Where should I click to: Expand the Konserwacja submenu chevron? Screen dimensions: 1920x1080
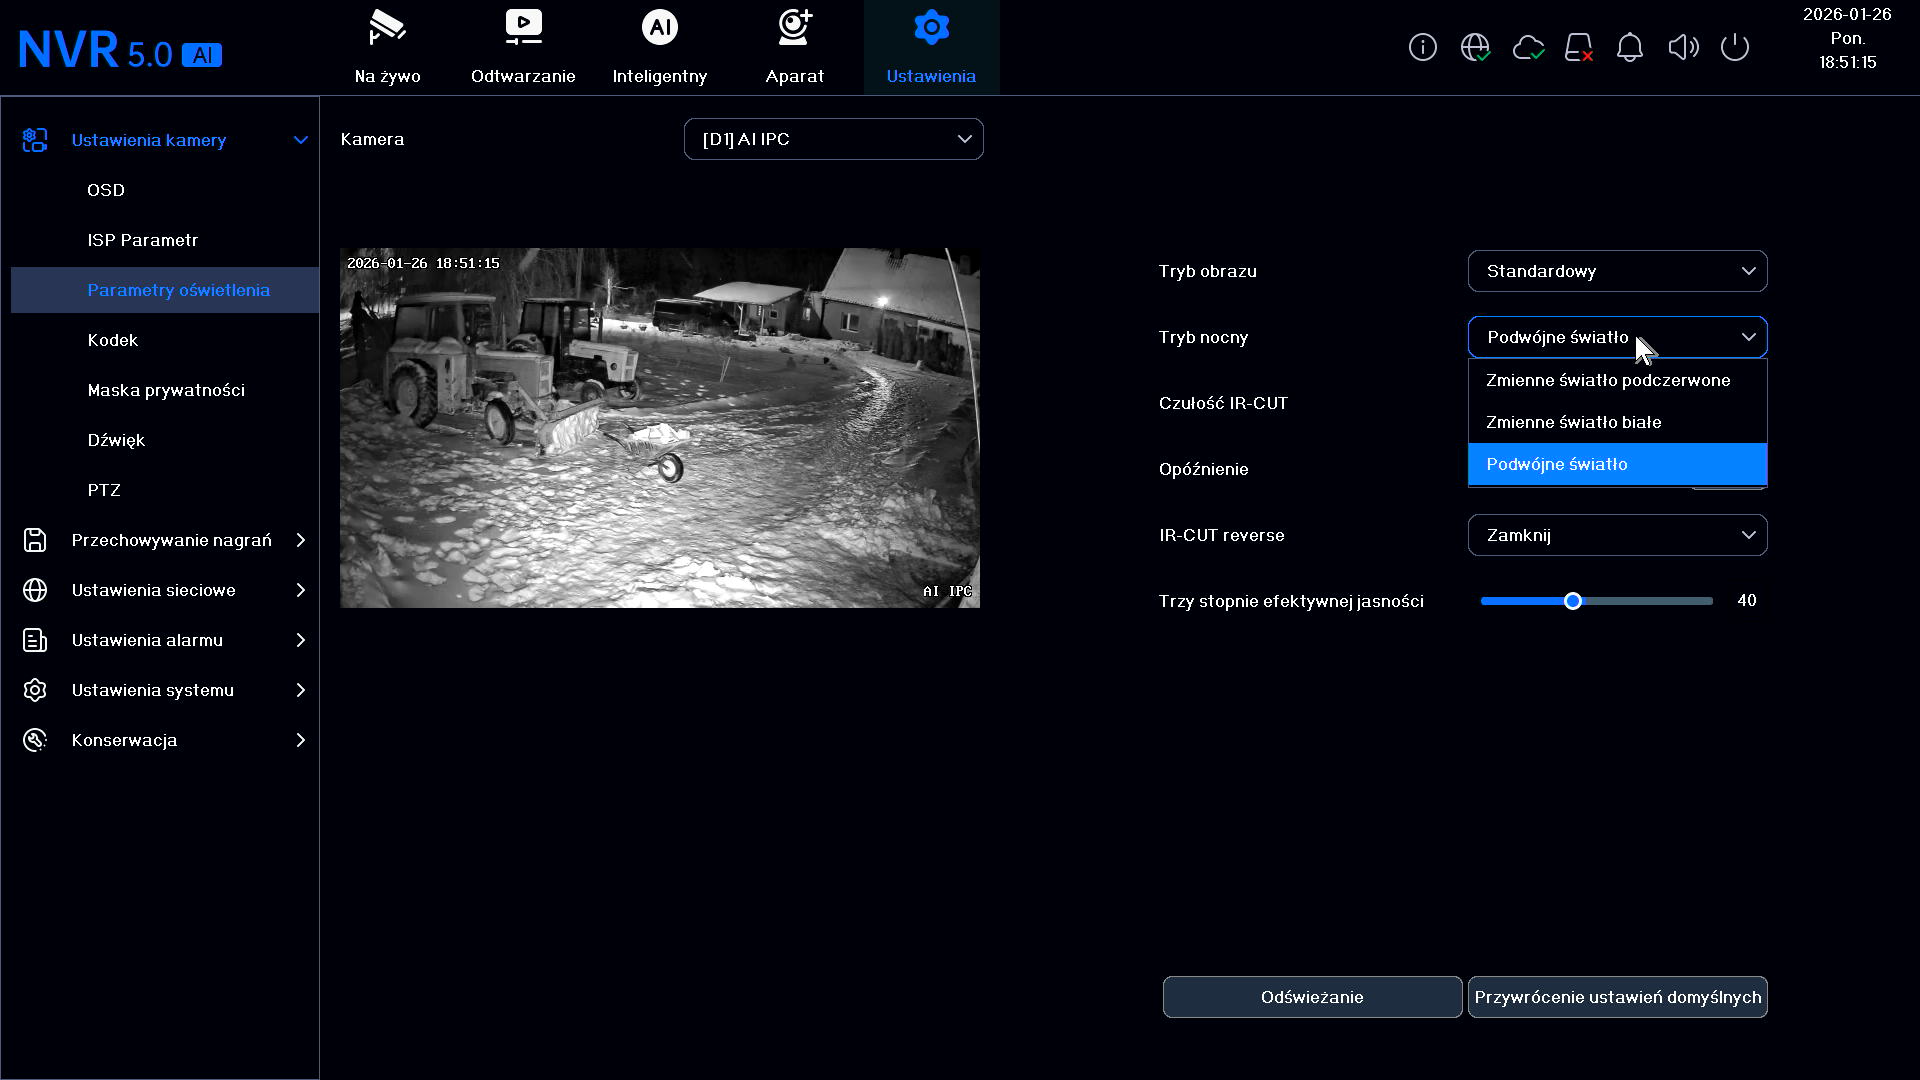pyautogui.click(x=301, y=740)
